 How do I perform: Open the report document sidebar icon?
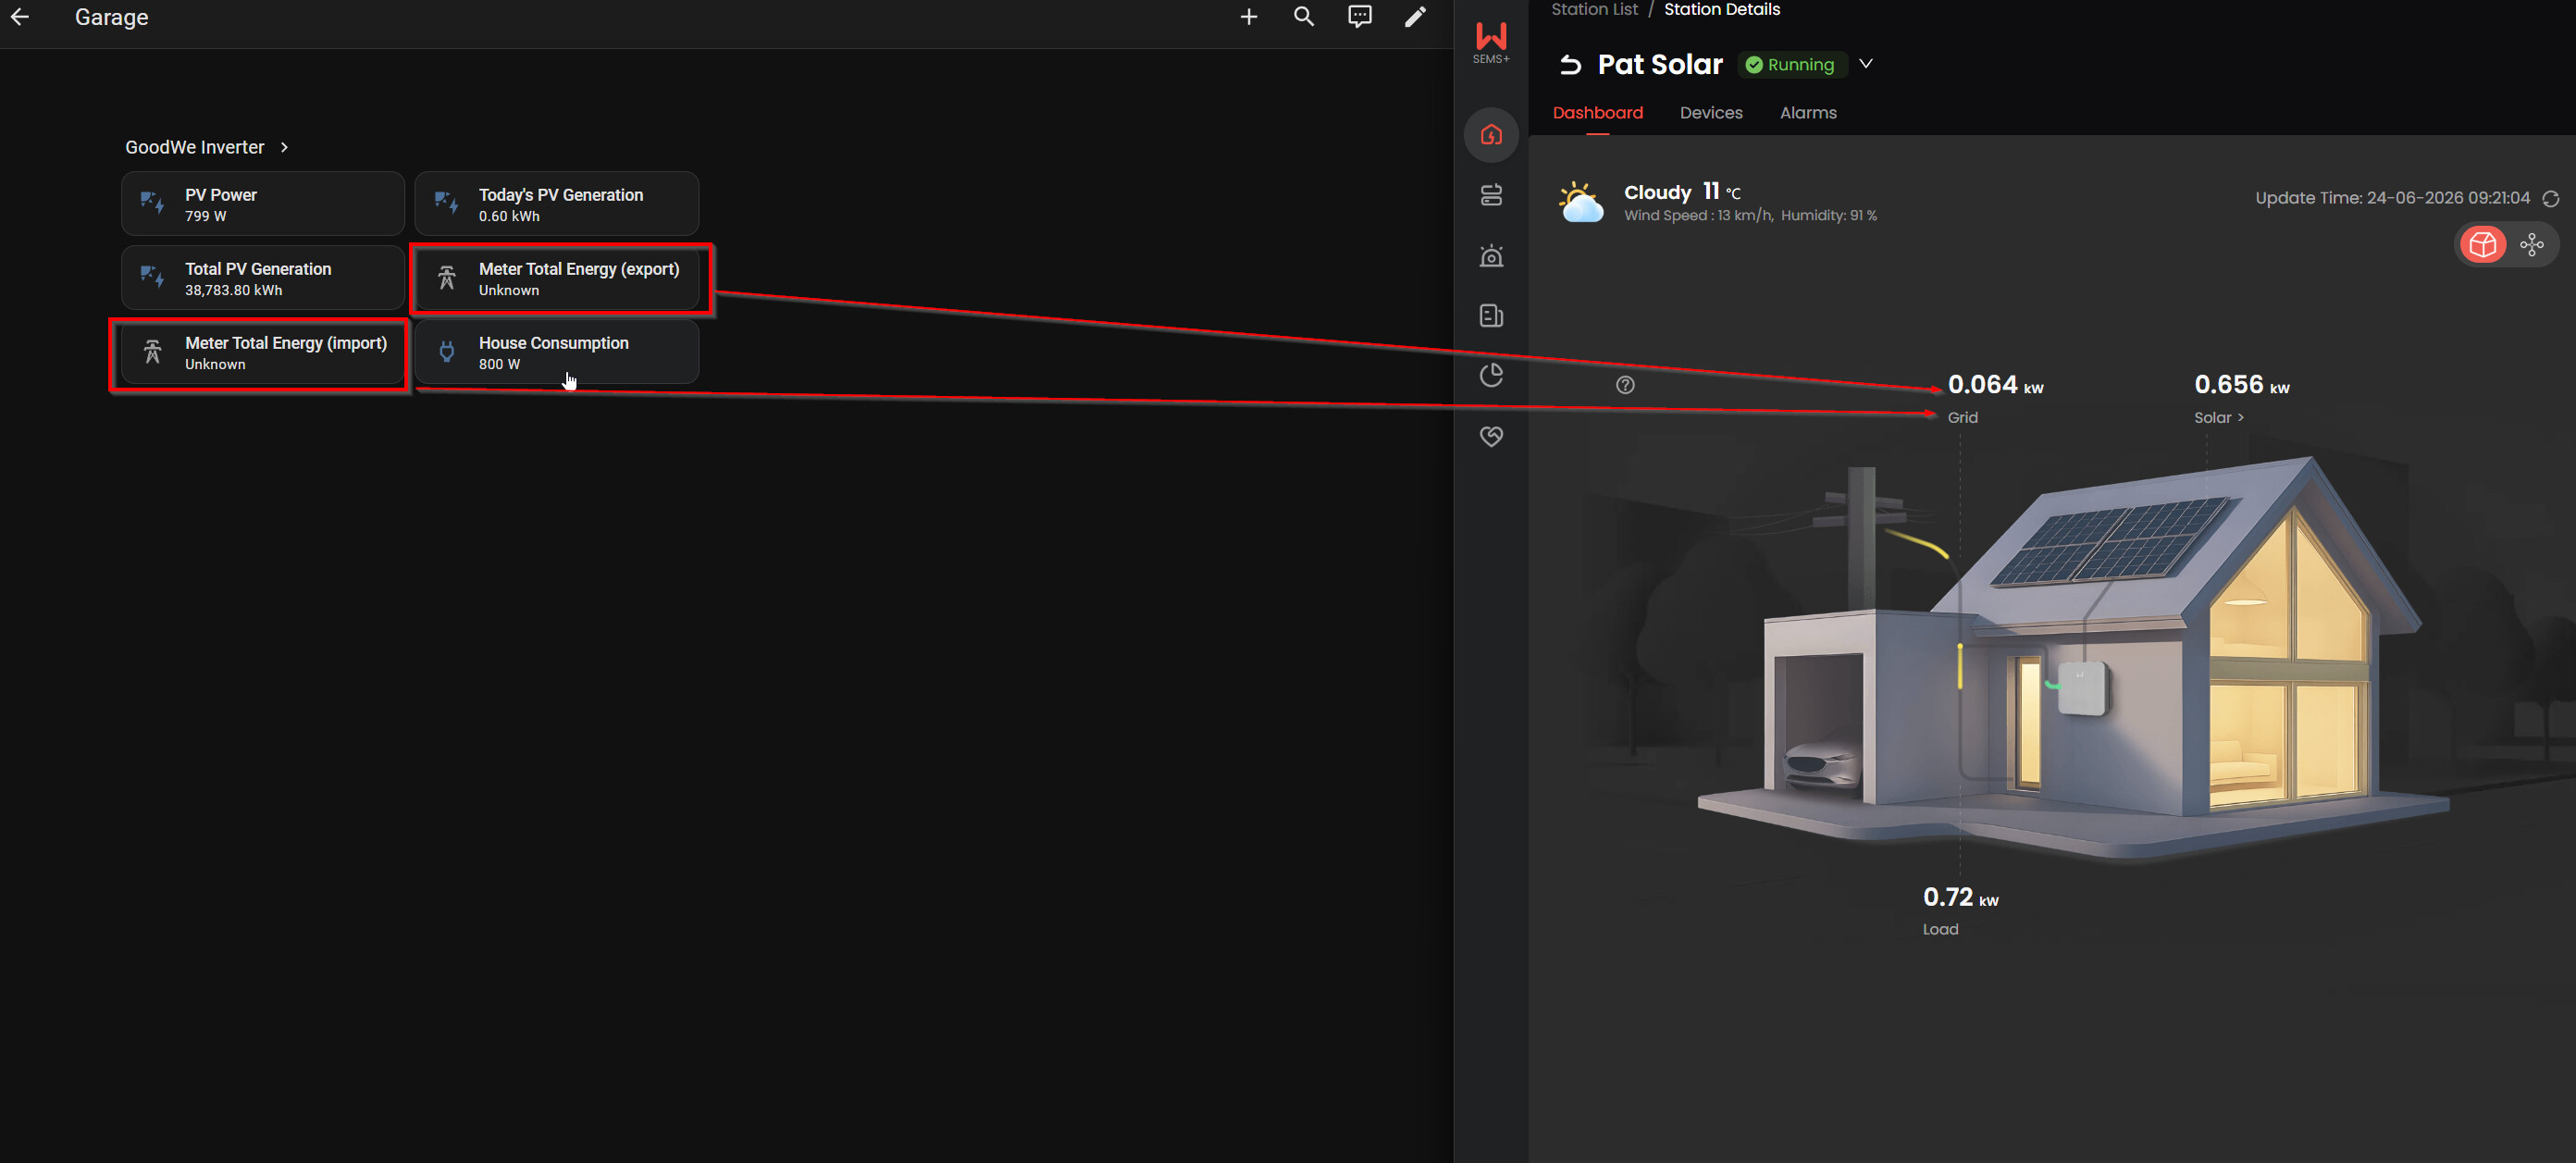point(1491,316)
